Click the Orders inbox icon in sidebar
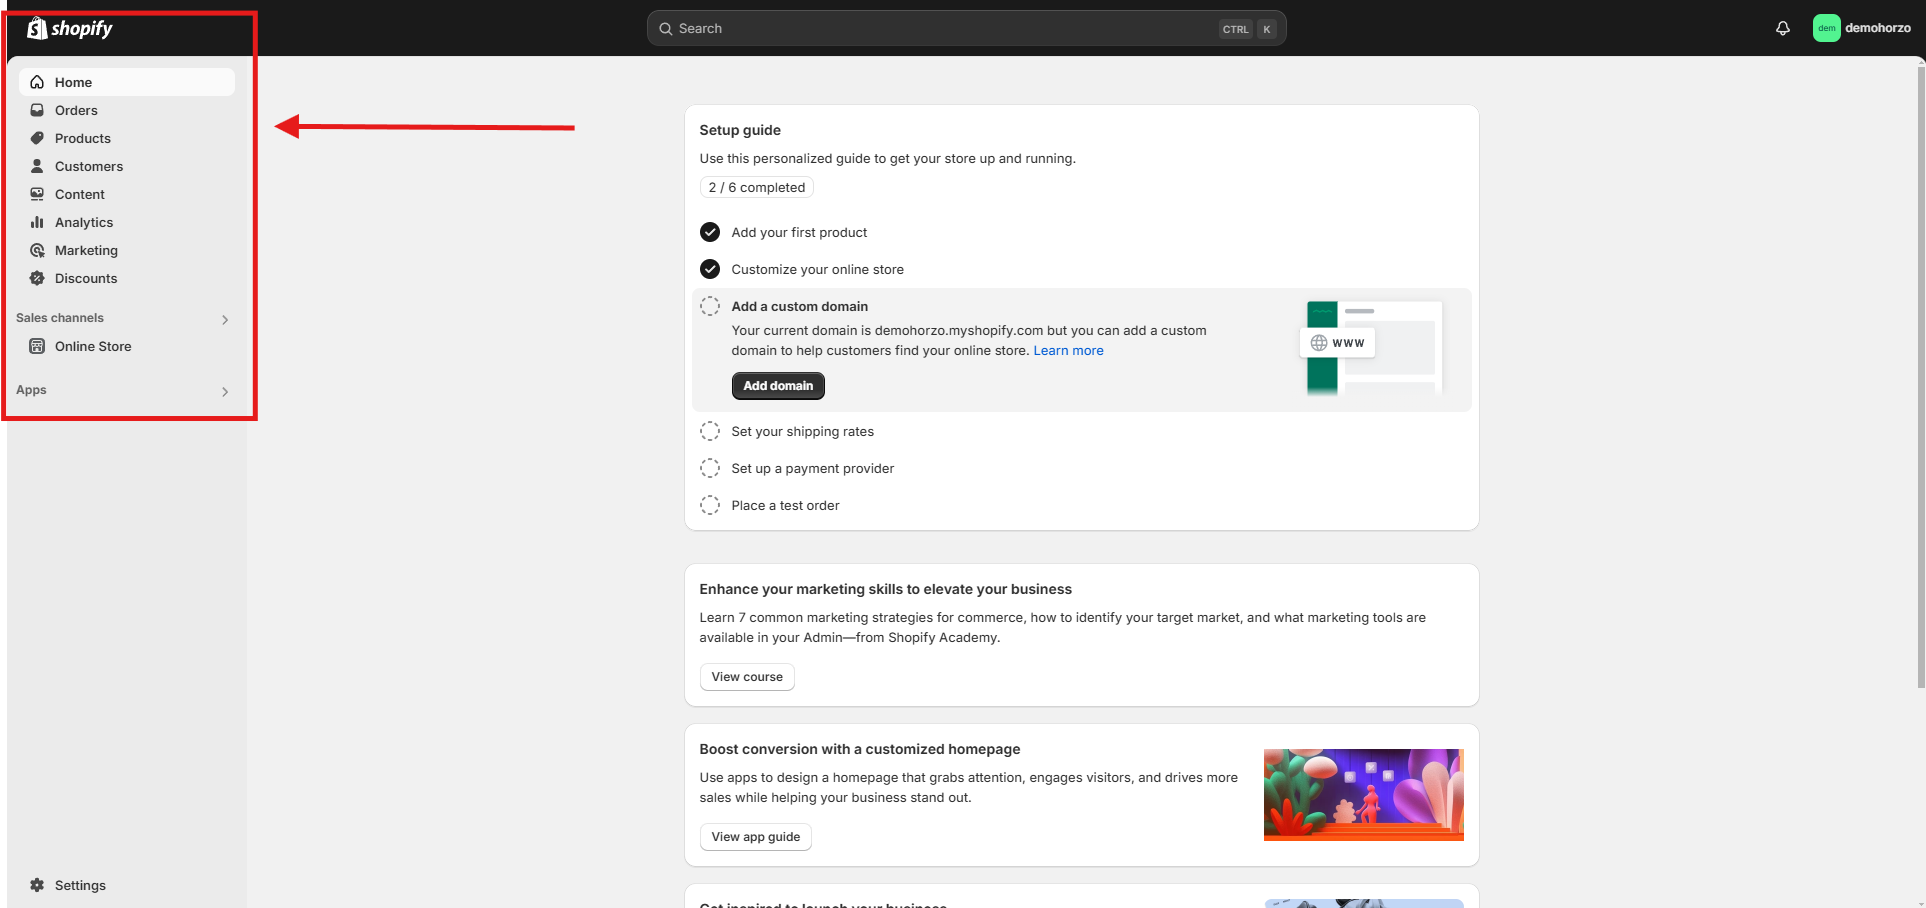The height and width of the screenshot is (908, 1926). 37,110
